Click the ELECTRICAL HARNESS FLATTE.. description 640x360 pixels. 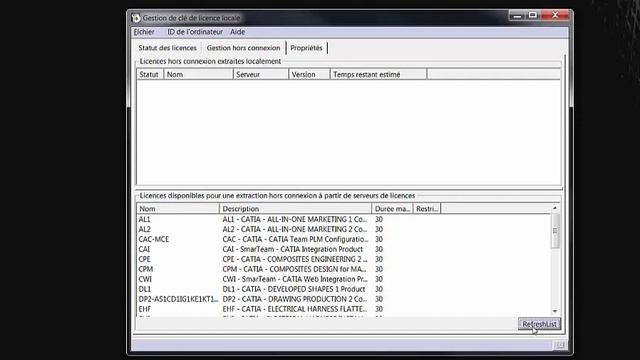[295, 309]
